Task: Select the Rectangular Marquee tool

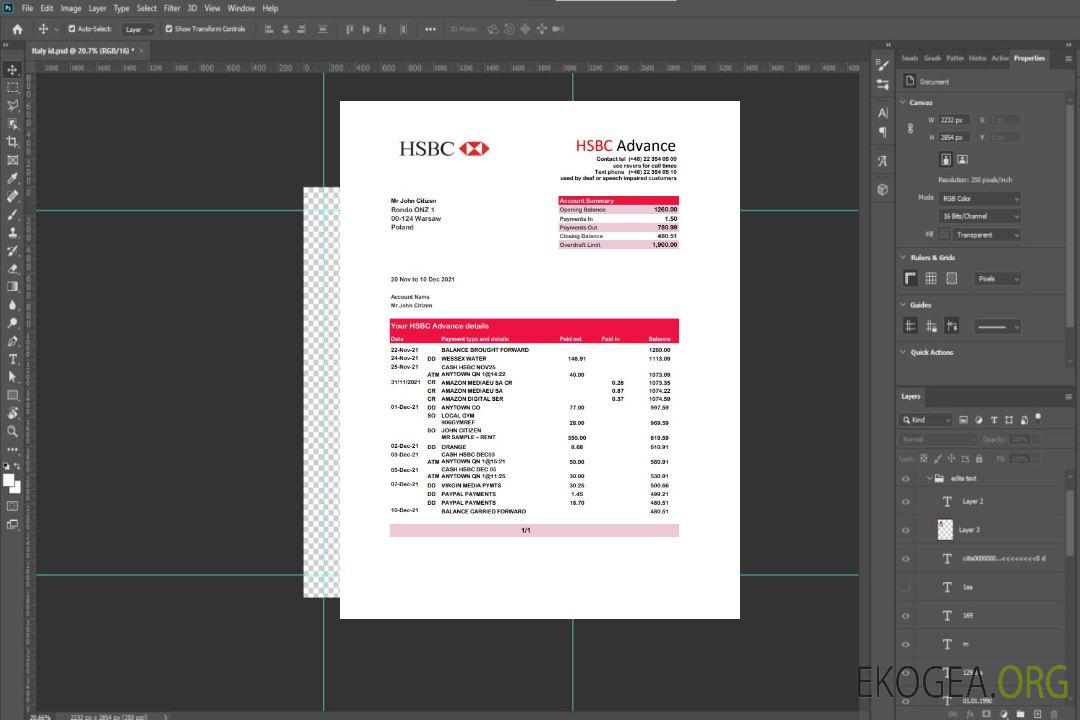Action: click(12, 88)
